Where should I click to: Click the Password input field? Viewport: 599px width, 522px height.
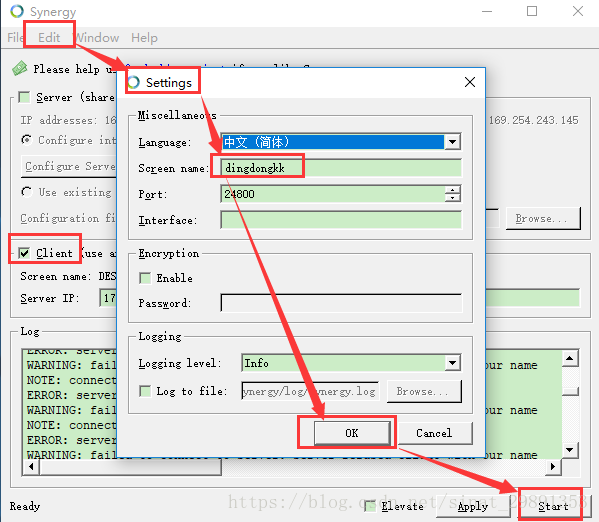(341, 303)
